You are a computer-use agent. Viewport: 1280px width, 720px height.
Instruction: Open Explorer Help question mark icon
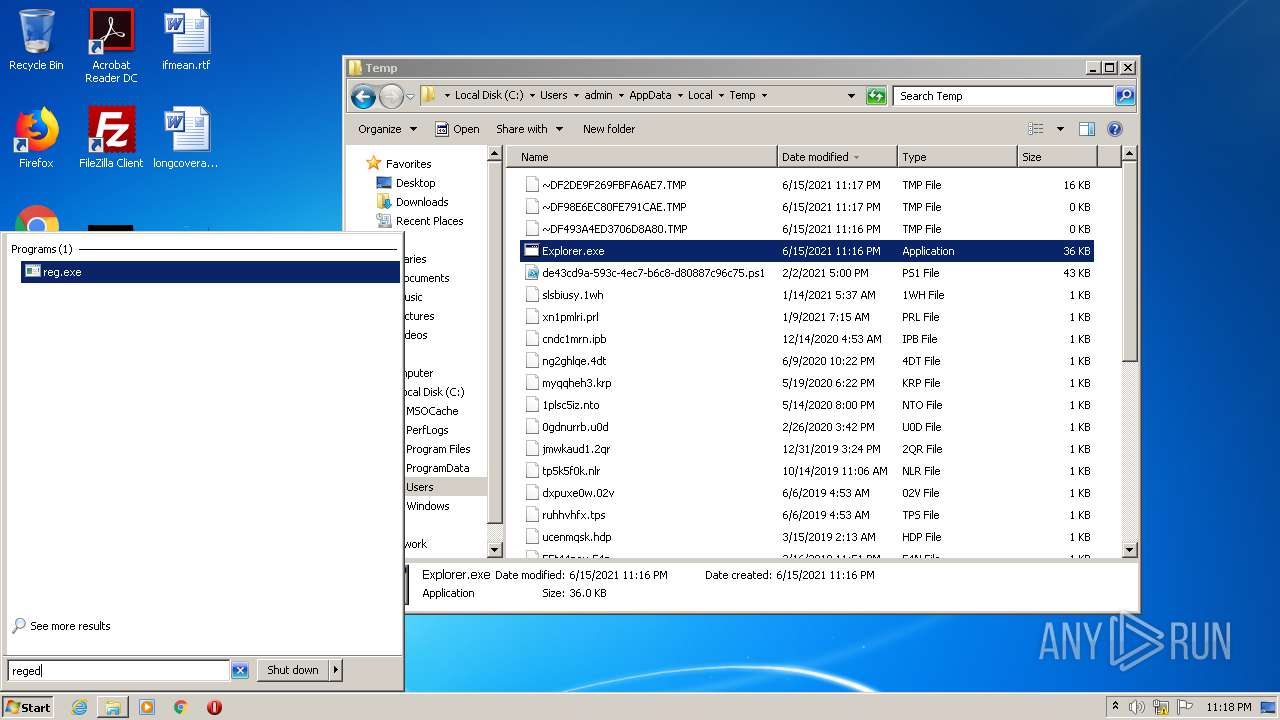coord(1115,129)
